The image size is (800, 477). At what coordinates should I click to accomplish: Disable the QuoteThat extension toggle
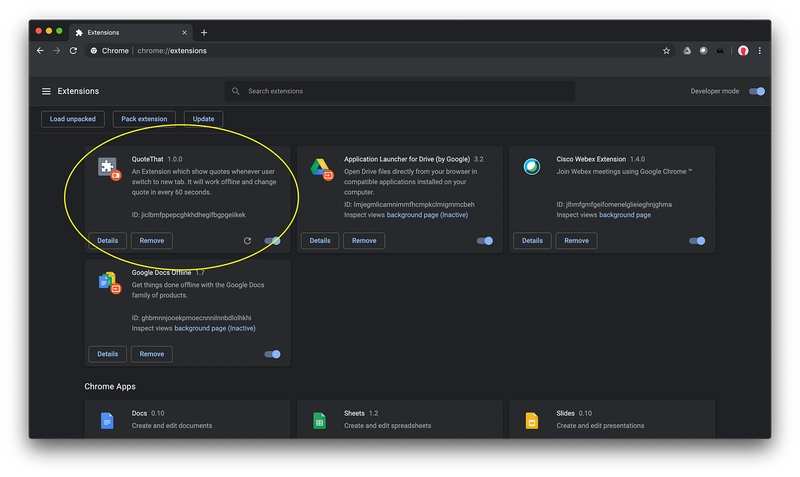point(272,241)
